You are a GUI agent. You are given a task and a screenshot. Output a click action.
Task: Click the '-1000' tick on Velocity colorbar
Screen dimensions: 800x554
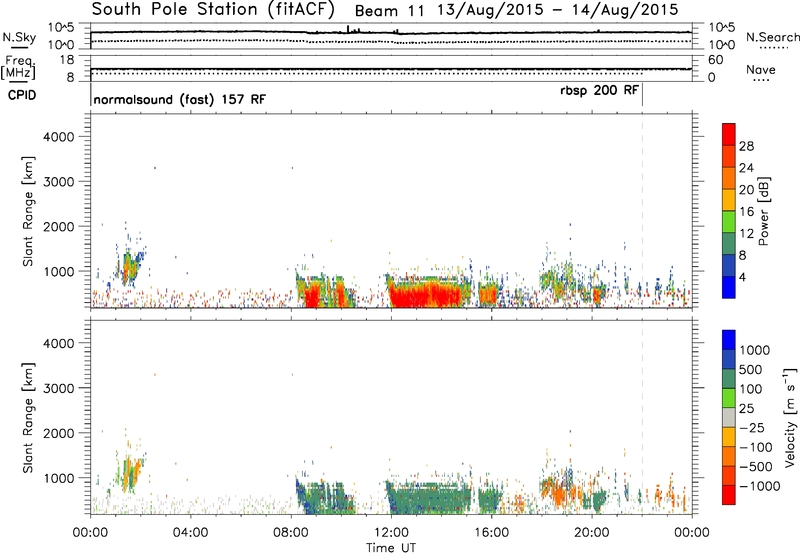pyautogui.click(x=759, y=486)
